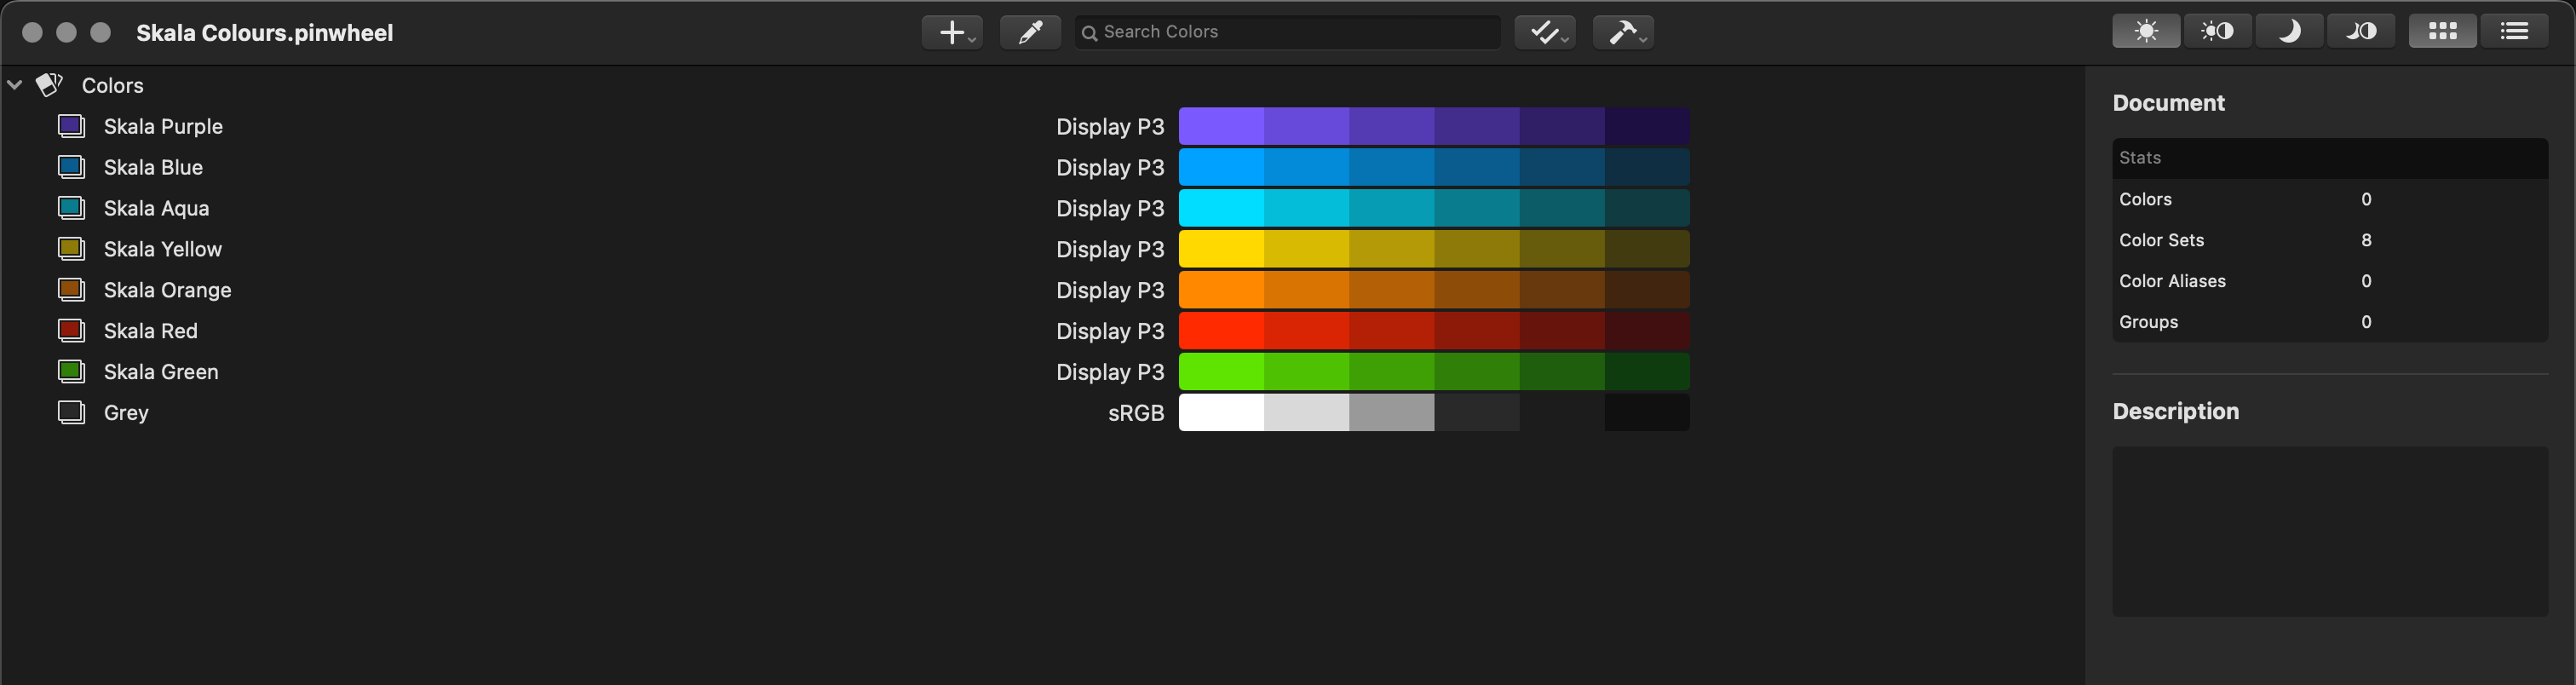Select the Skala Red row label
The height and width of the screenshot is (685, 2576).
click(150, 332)
